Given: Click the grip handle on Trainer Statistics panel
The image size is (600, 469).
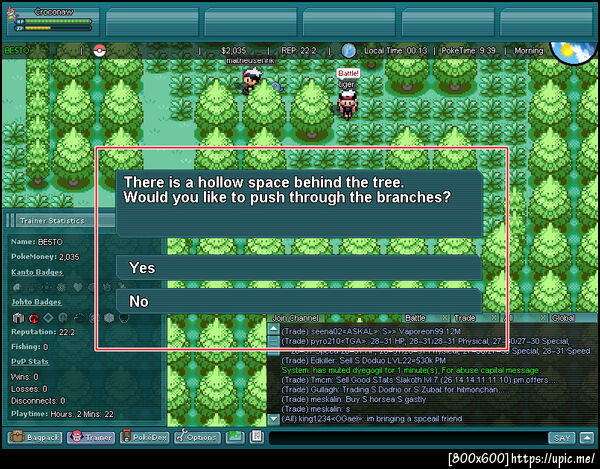Looking at the screenshot, I should click(x=10, y=220).
